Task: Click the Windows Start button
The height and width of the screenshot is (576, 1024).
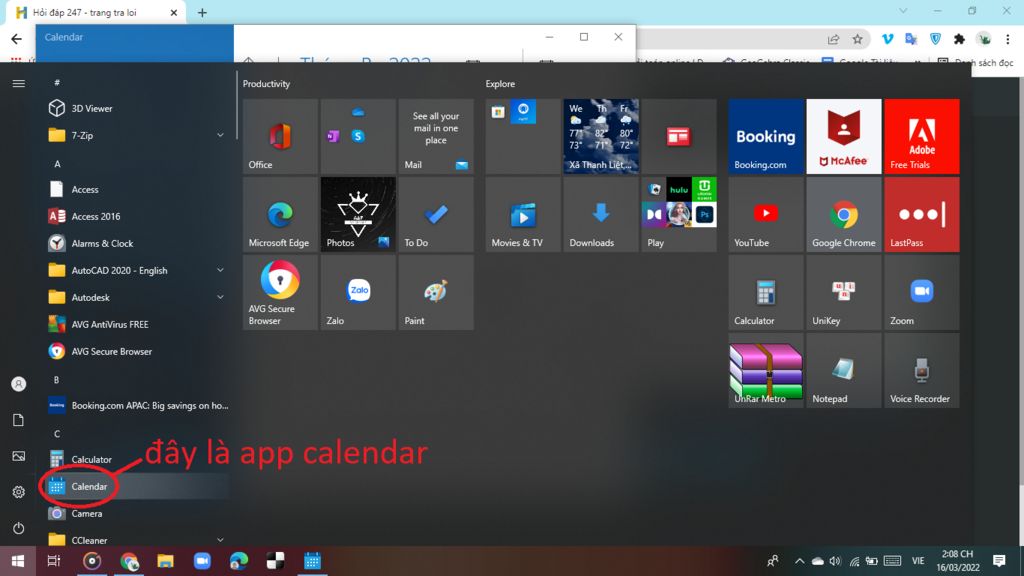Action: point(18,561)
